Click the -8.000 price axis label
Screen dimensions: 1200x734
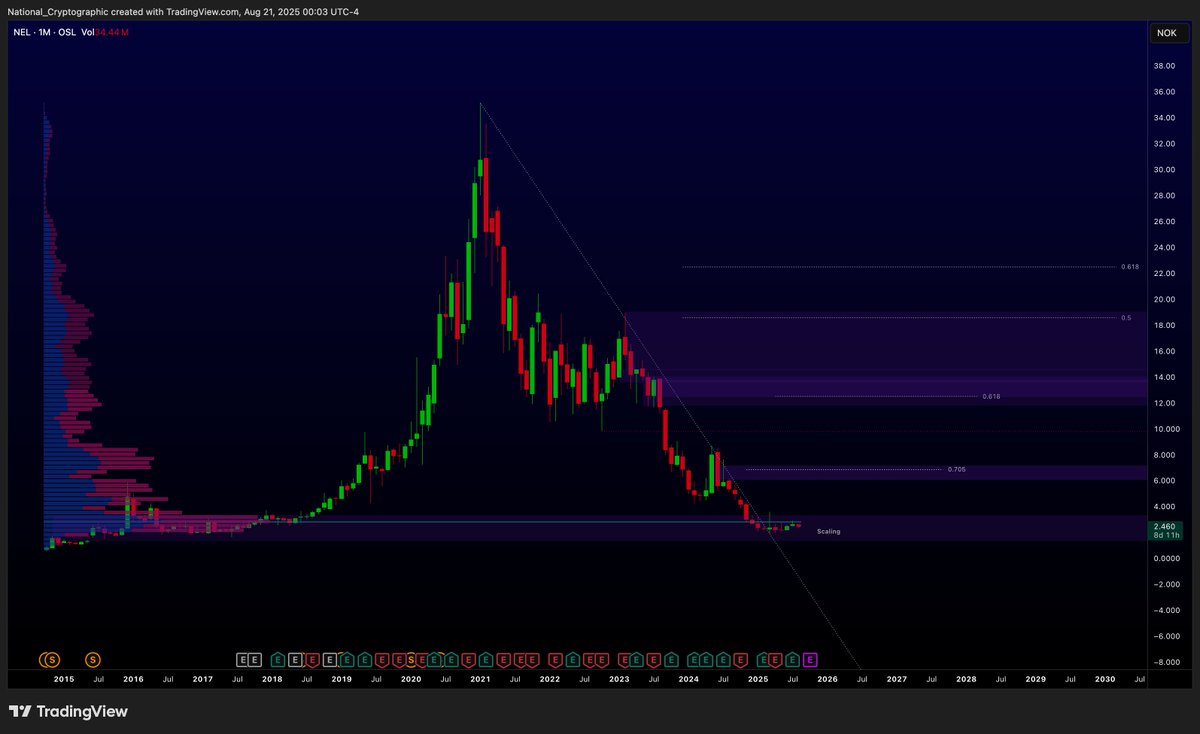[1165, 663]
